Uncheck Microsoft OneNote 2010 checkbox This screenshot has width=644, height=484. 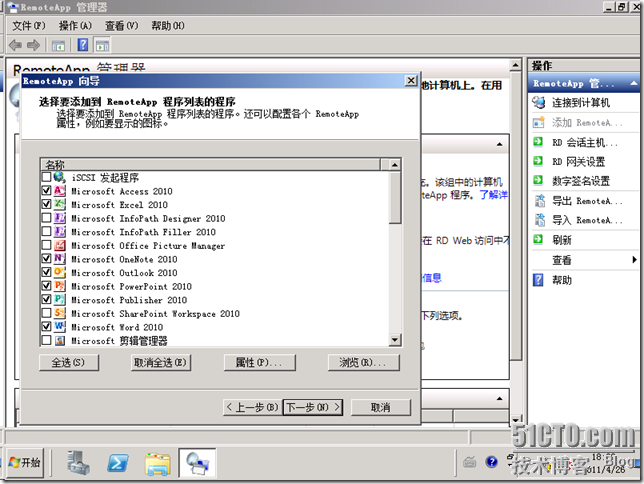46,259
